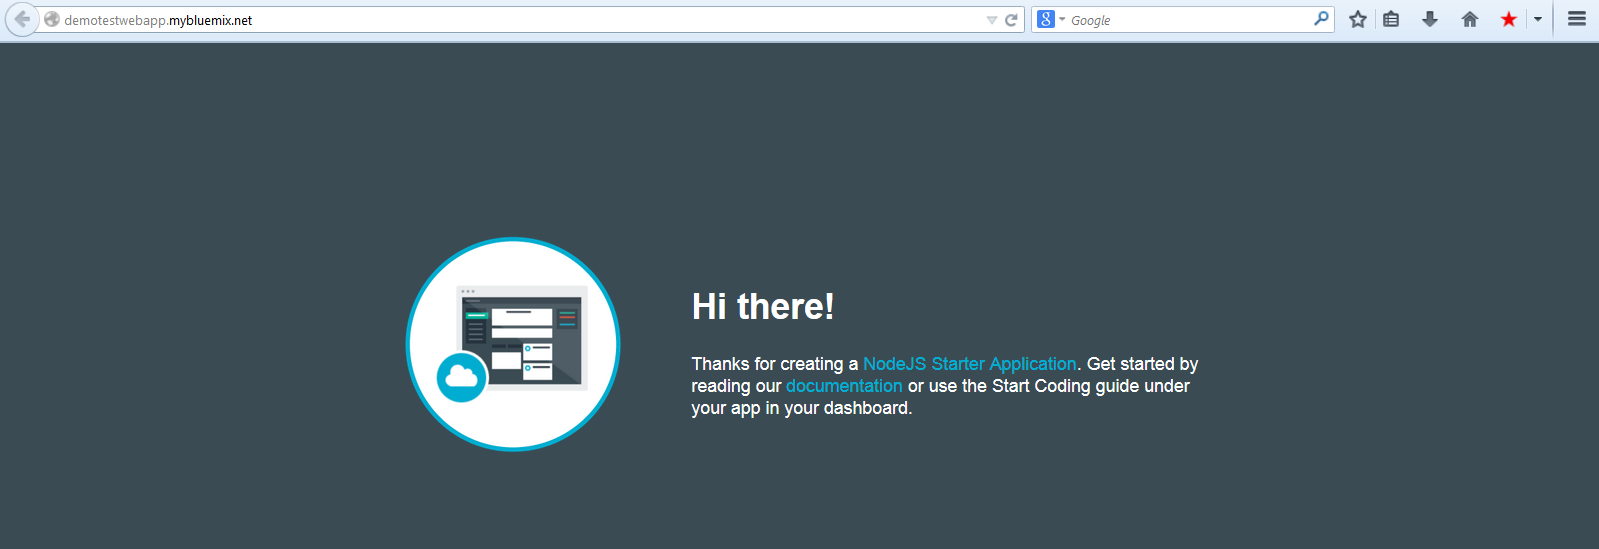Open the URL history dropdown arrow

991,20
